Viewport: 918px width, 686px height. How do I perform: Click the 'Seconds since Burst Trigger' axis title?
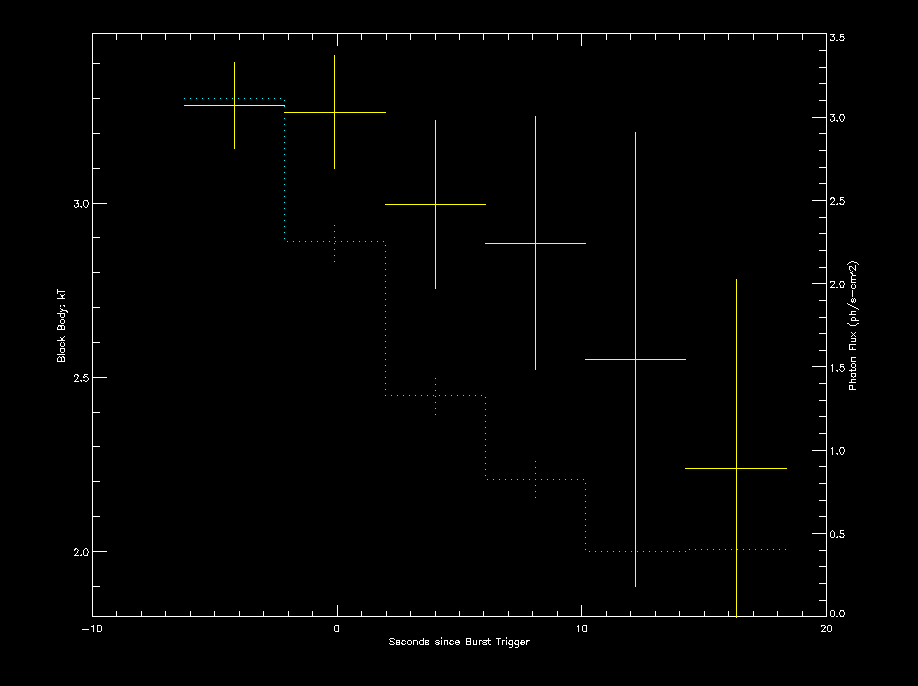[459, 642]
